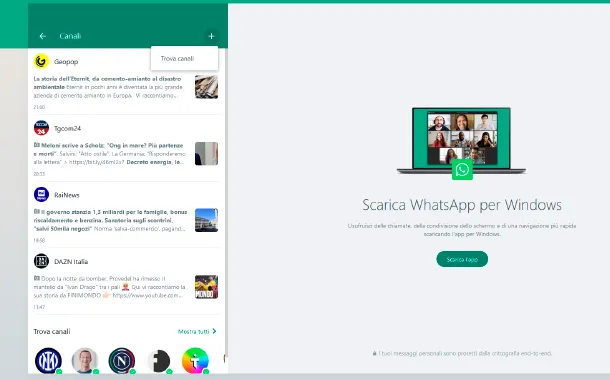This screenshot has width=610, height=380.
Task: Open the RaiNews channel name
Action: click(67, 195)
